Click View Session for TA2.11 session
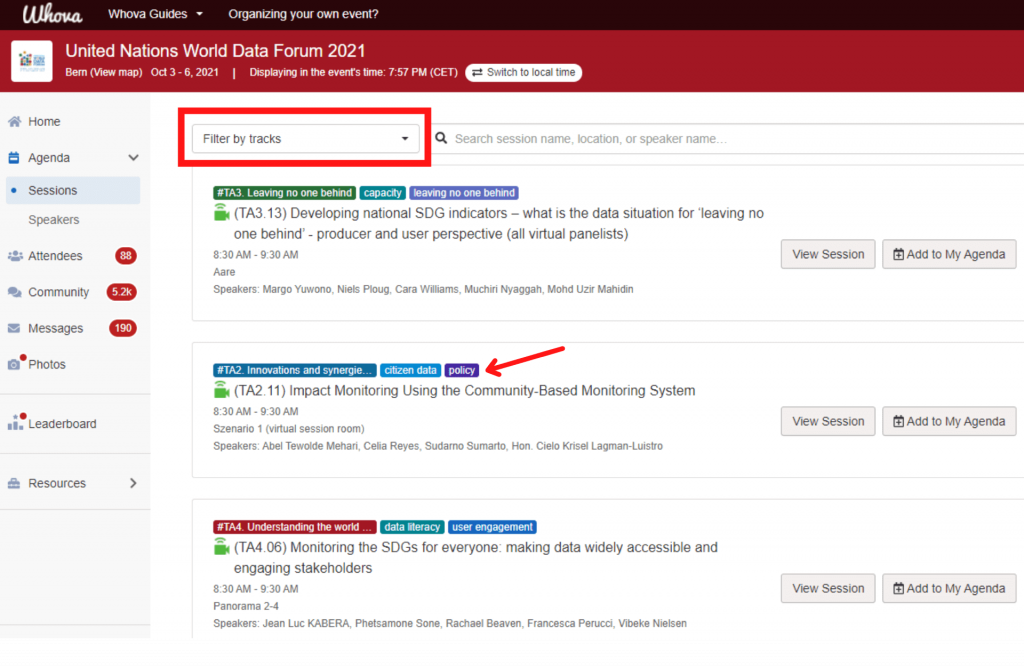Viewport: 1024px width, 667px height. point(827,421)
